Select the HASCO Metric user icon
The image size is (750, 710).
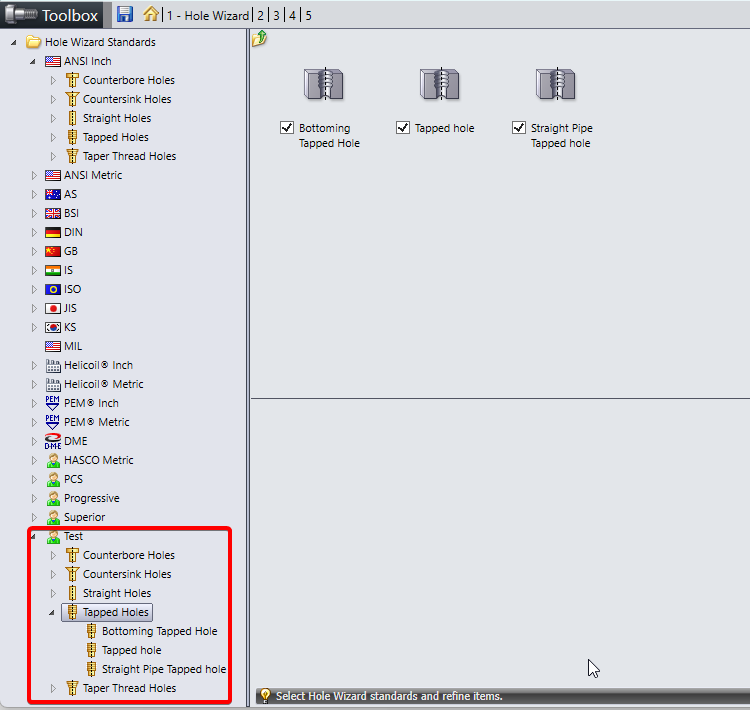point(53,460)
